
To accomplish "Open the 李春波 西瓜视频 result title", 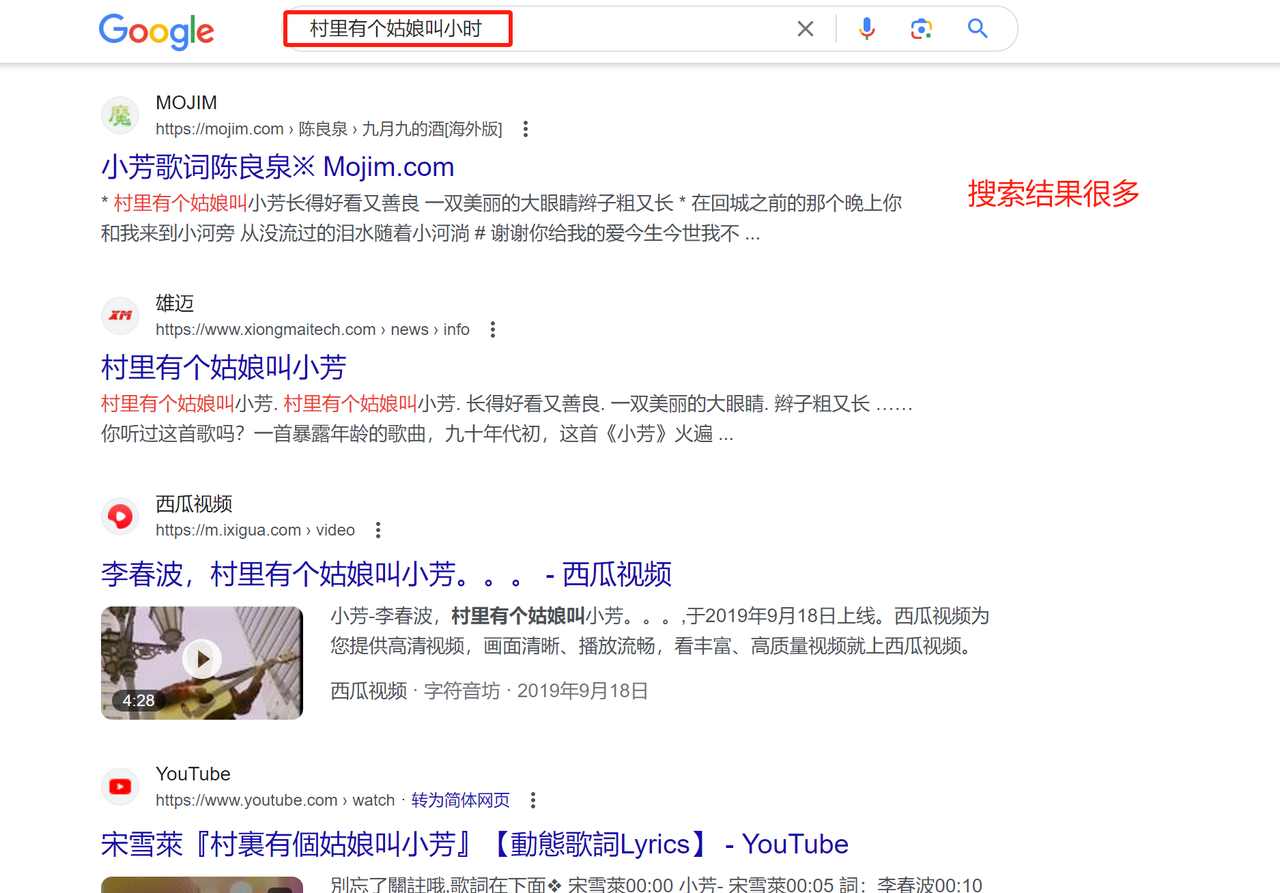I will coord(386,574).
